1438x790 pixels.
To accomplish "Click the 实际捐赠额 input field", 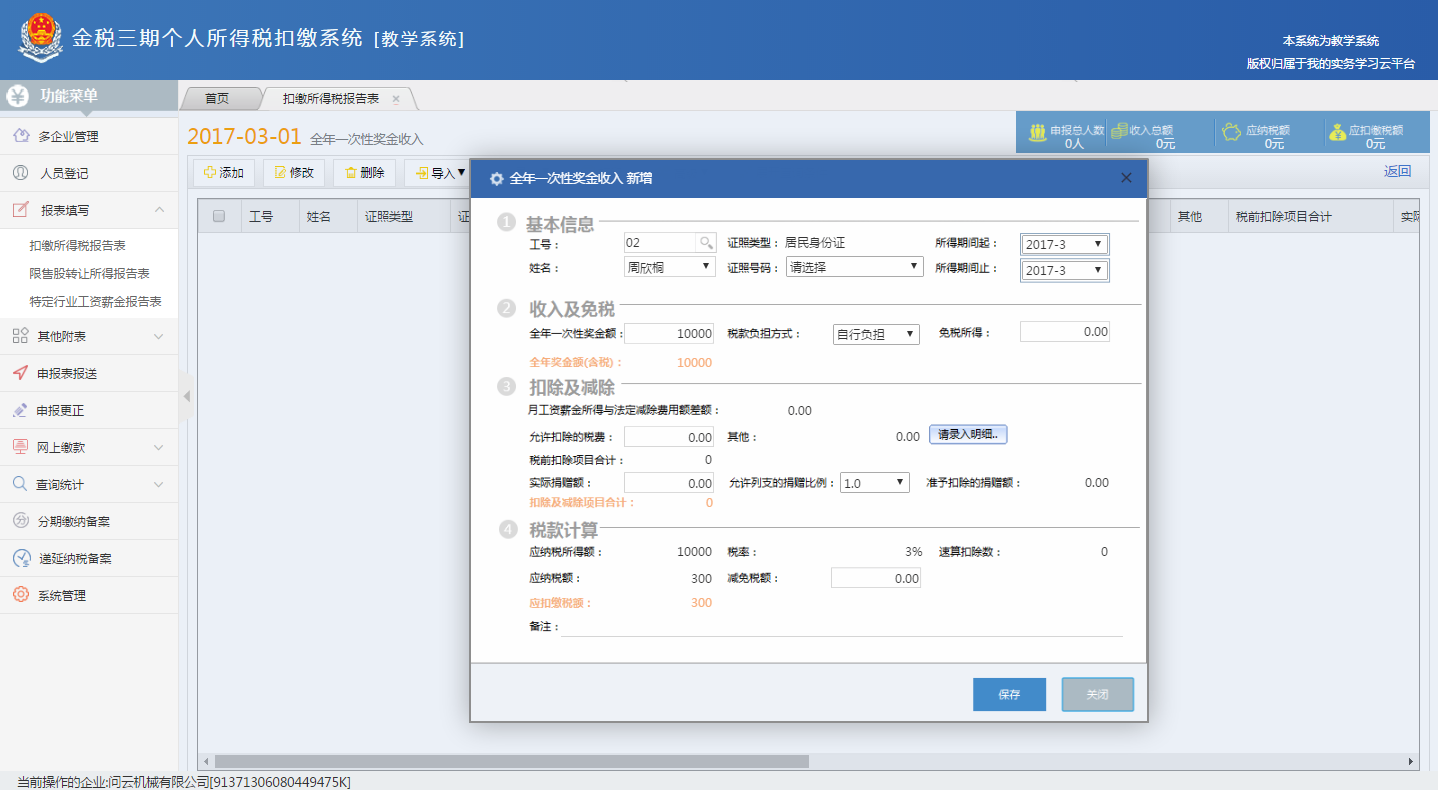I will [669, 483].
